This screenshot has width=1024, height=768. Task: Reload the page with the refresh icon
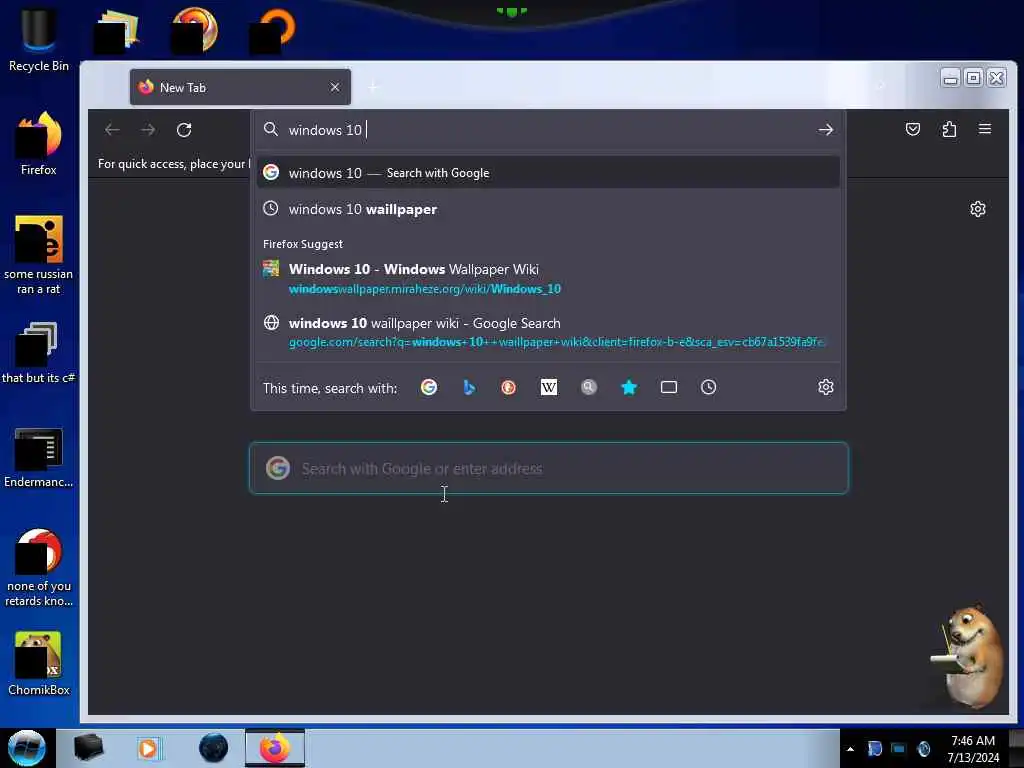(x=184, y=130)
